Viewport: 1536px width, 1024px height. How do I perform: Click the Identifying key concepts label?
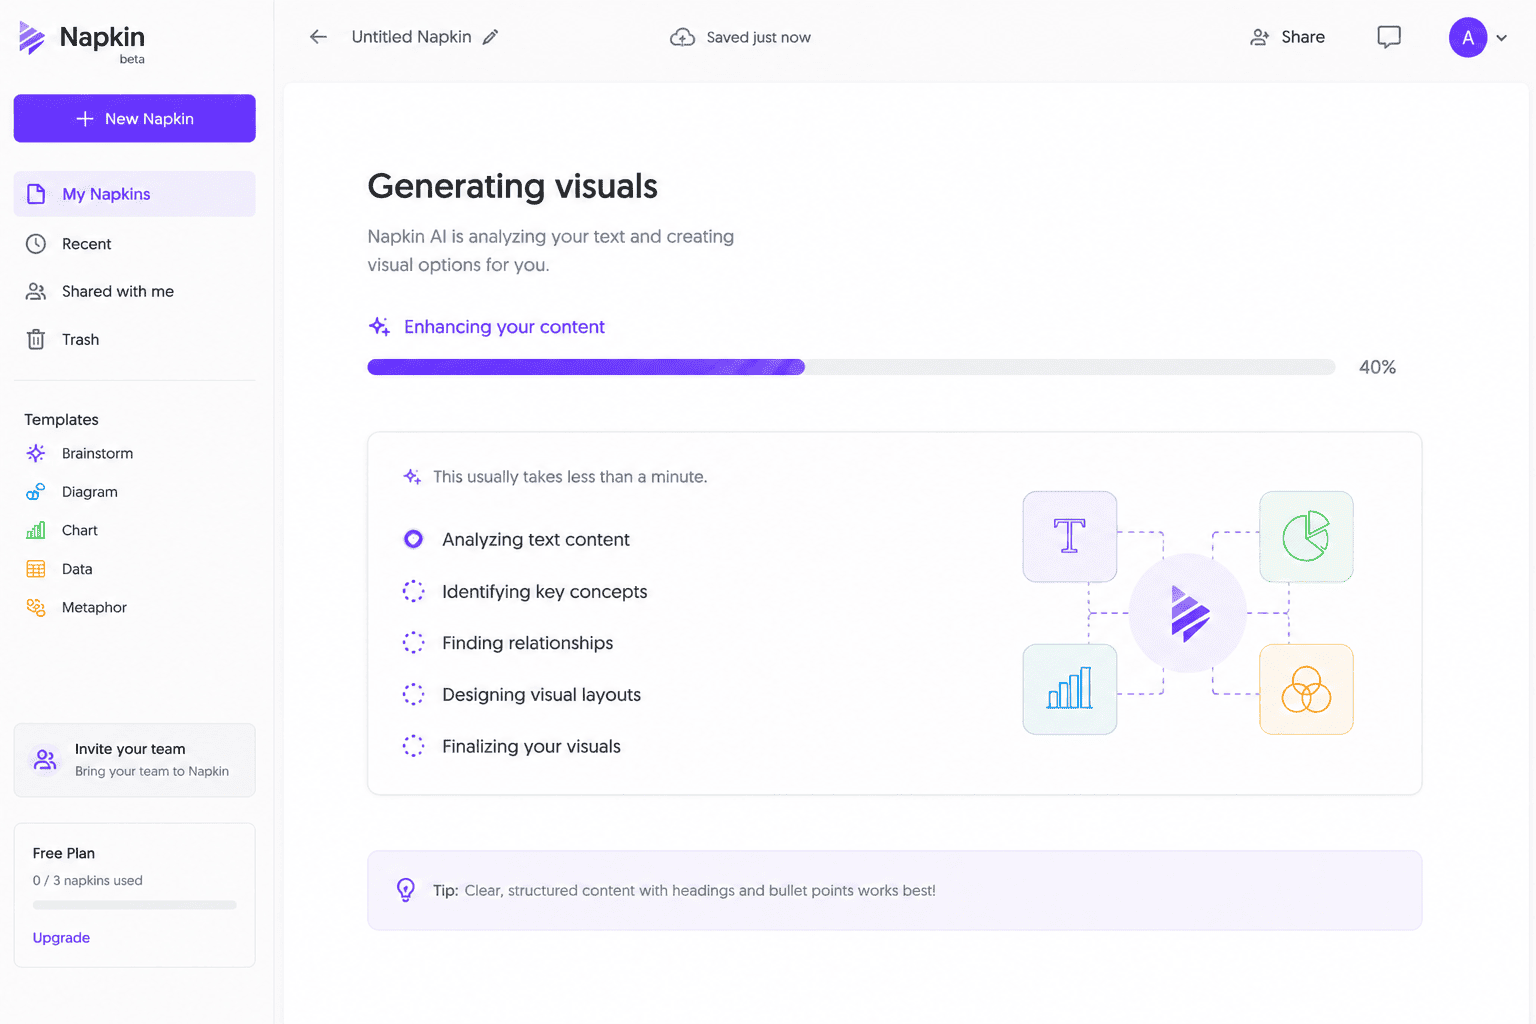click(x=545, y=592)
